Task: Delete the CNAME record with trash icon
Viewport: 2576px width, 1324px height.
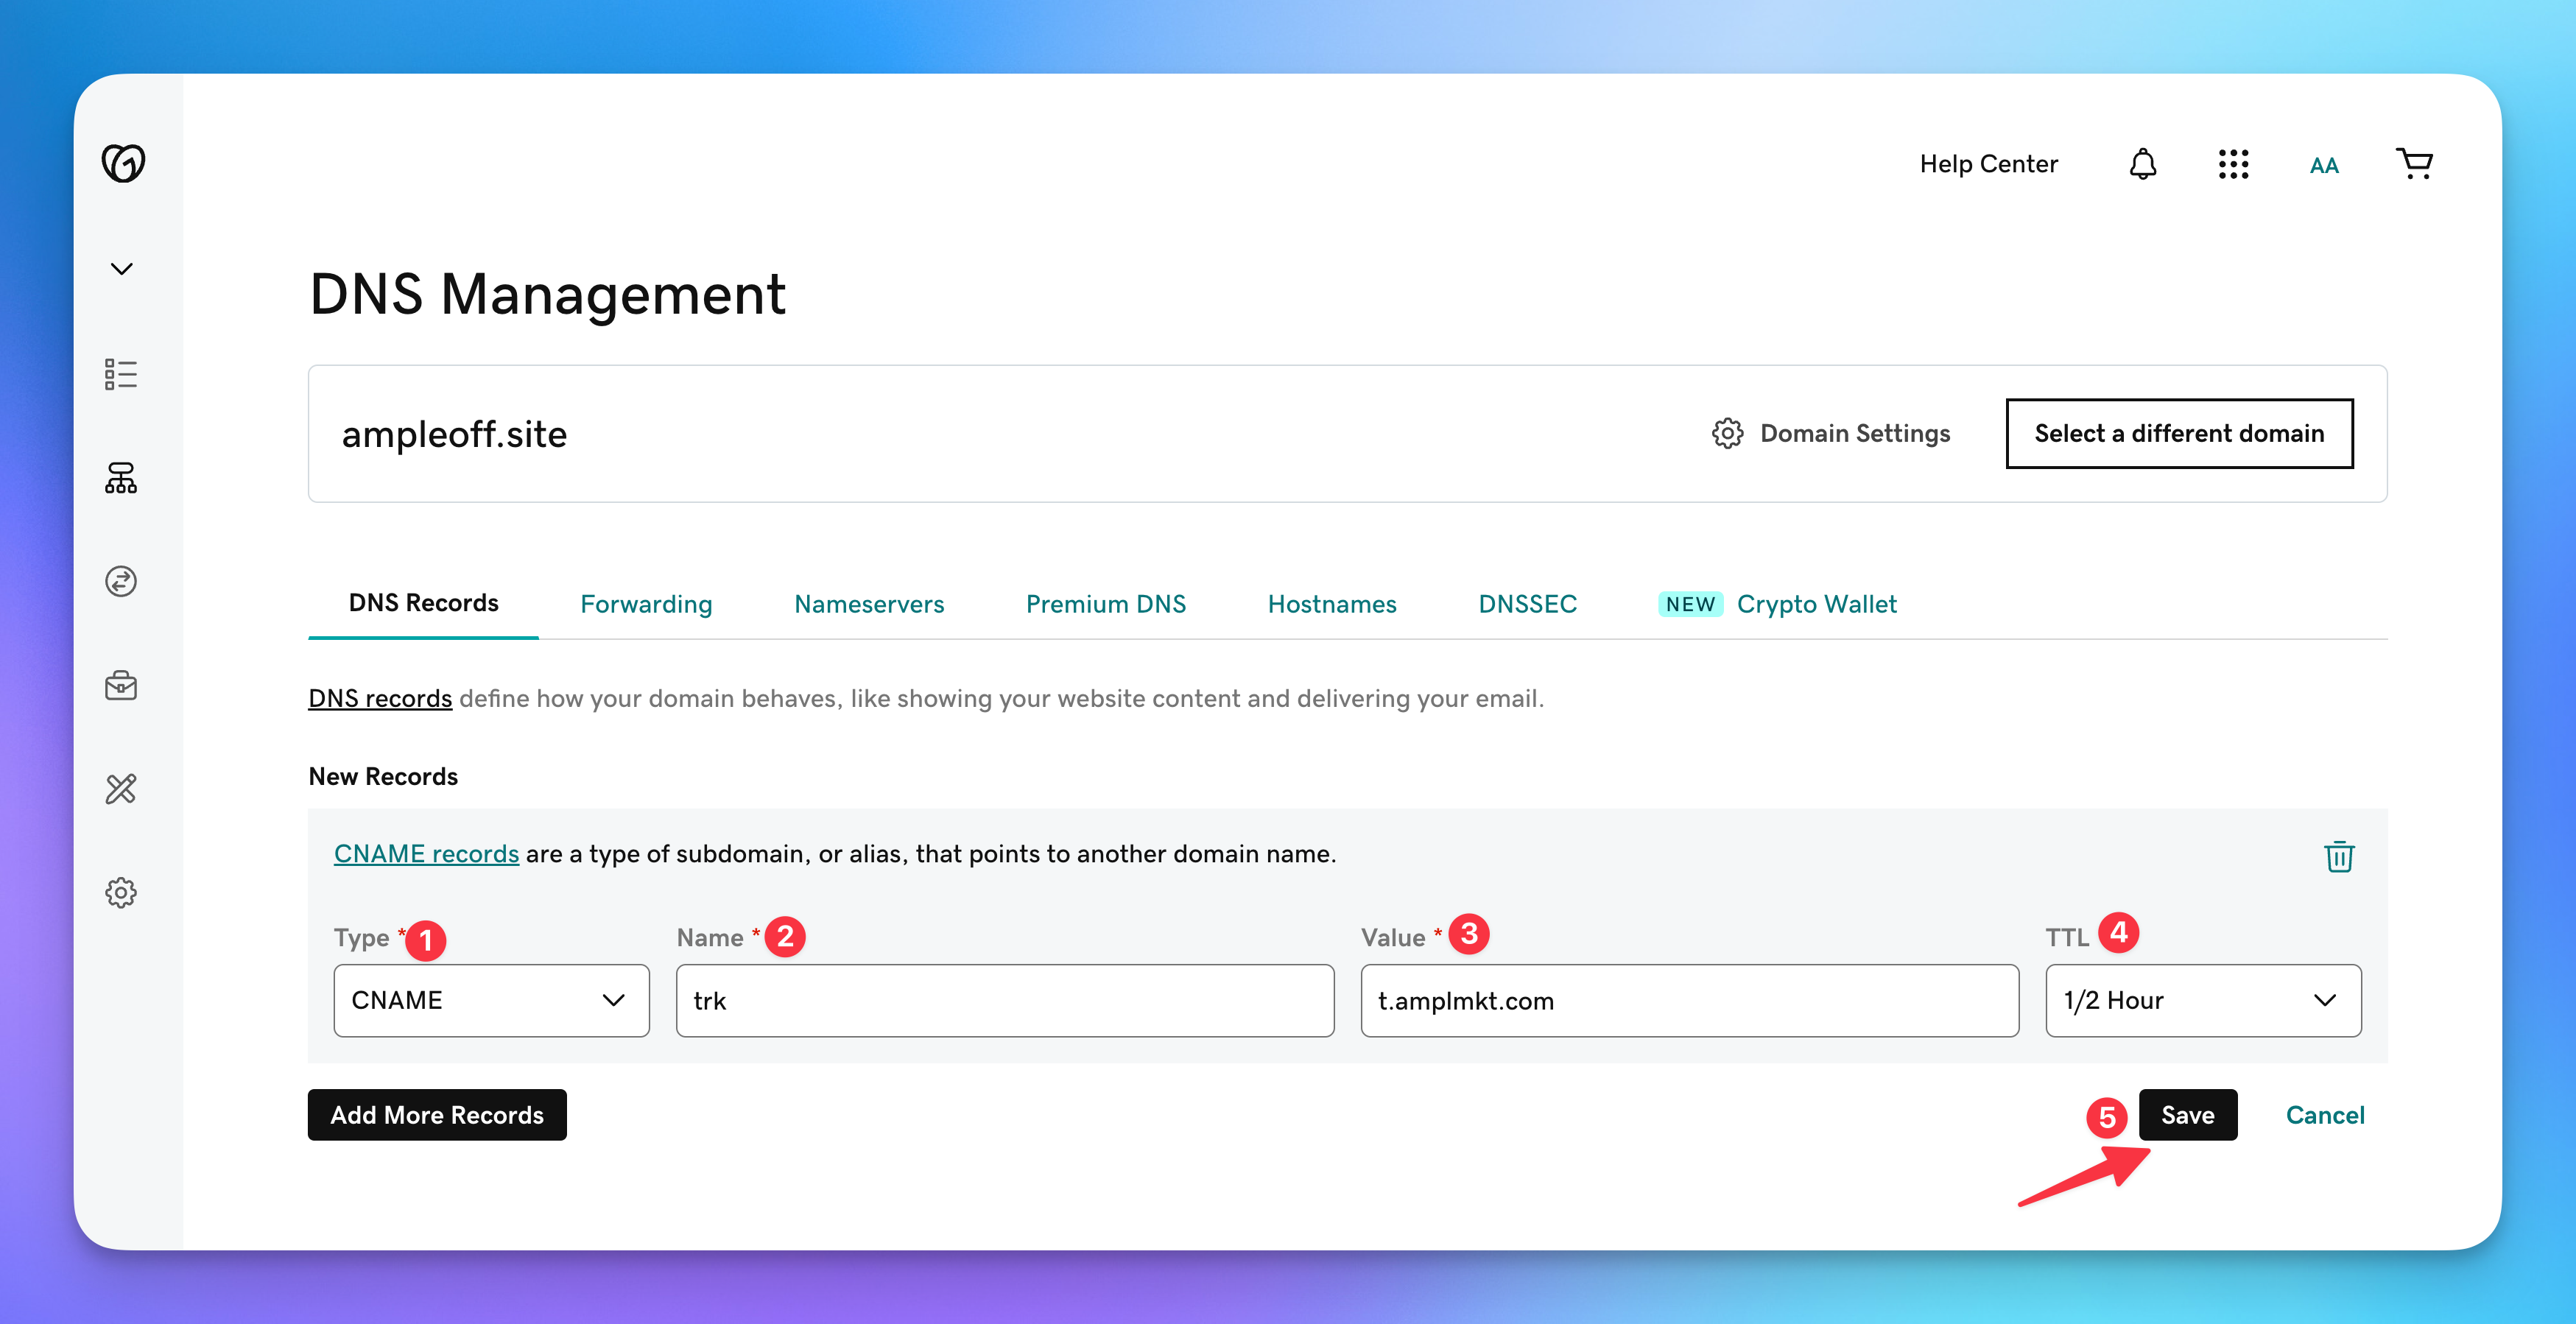Action: [2338, 856]
